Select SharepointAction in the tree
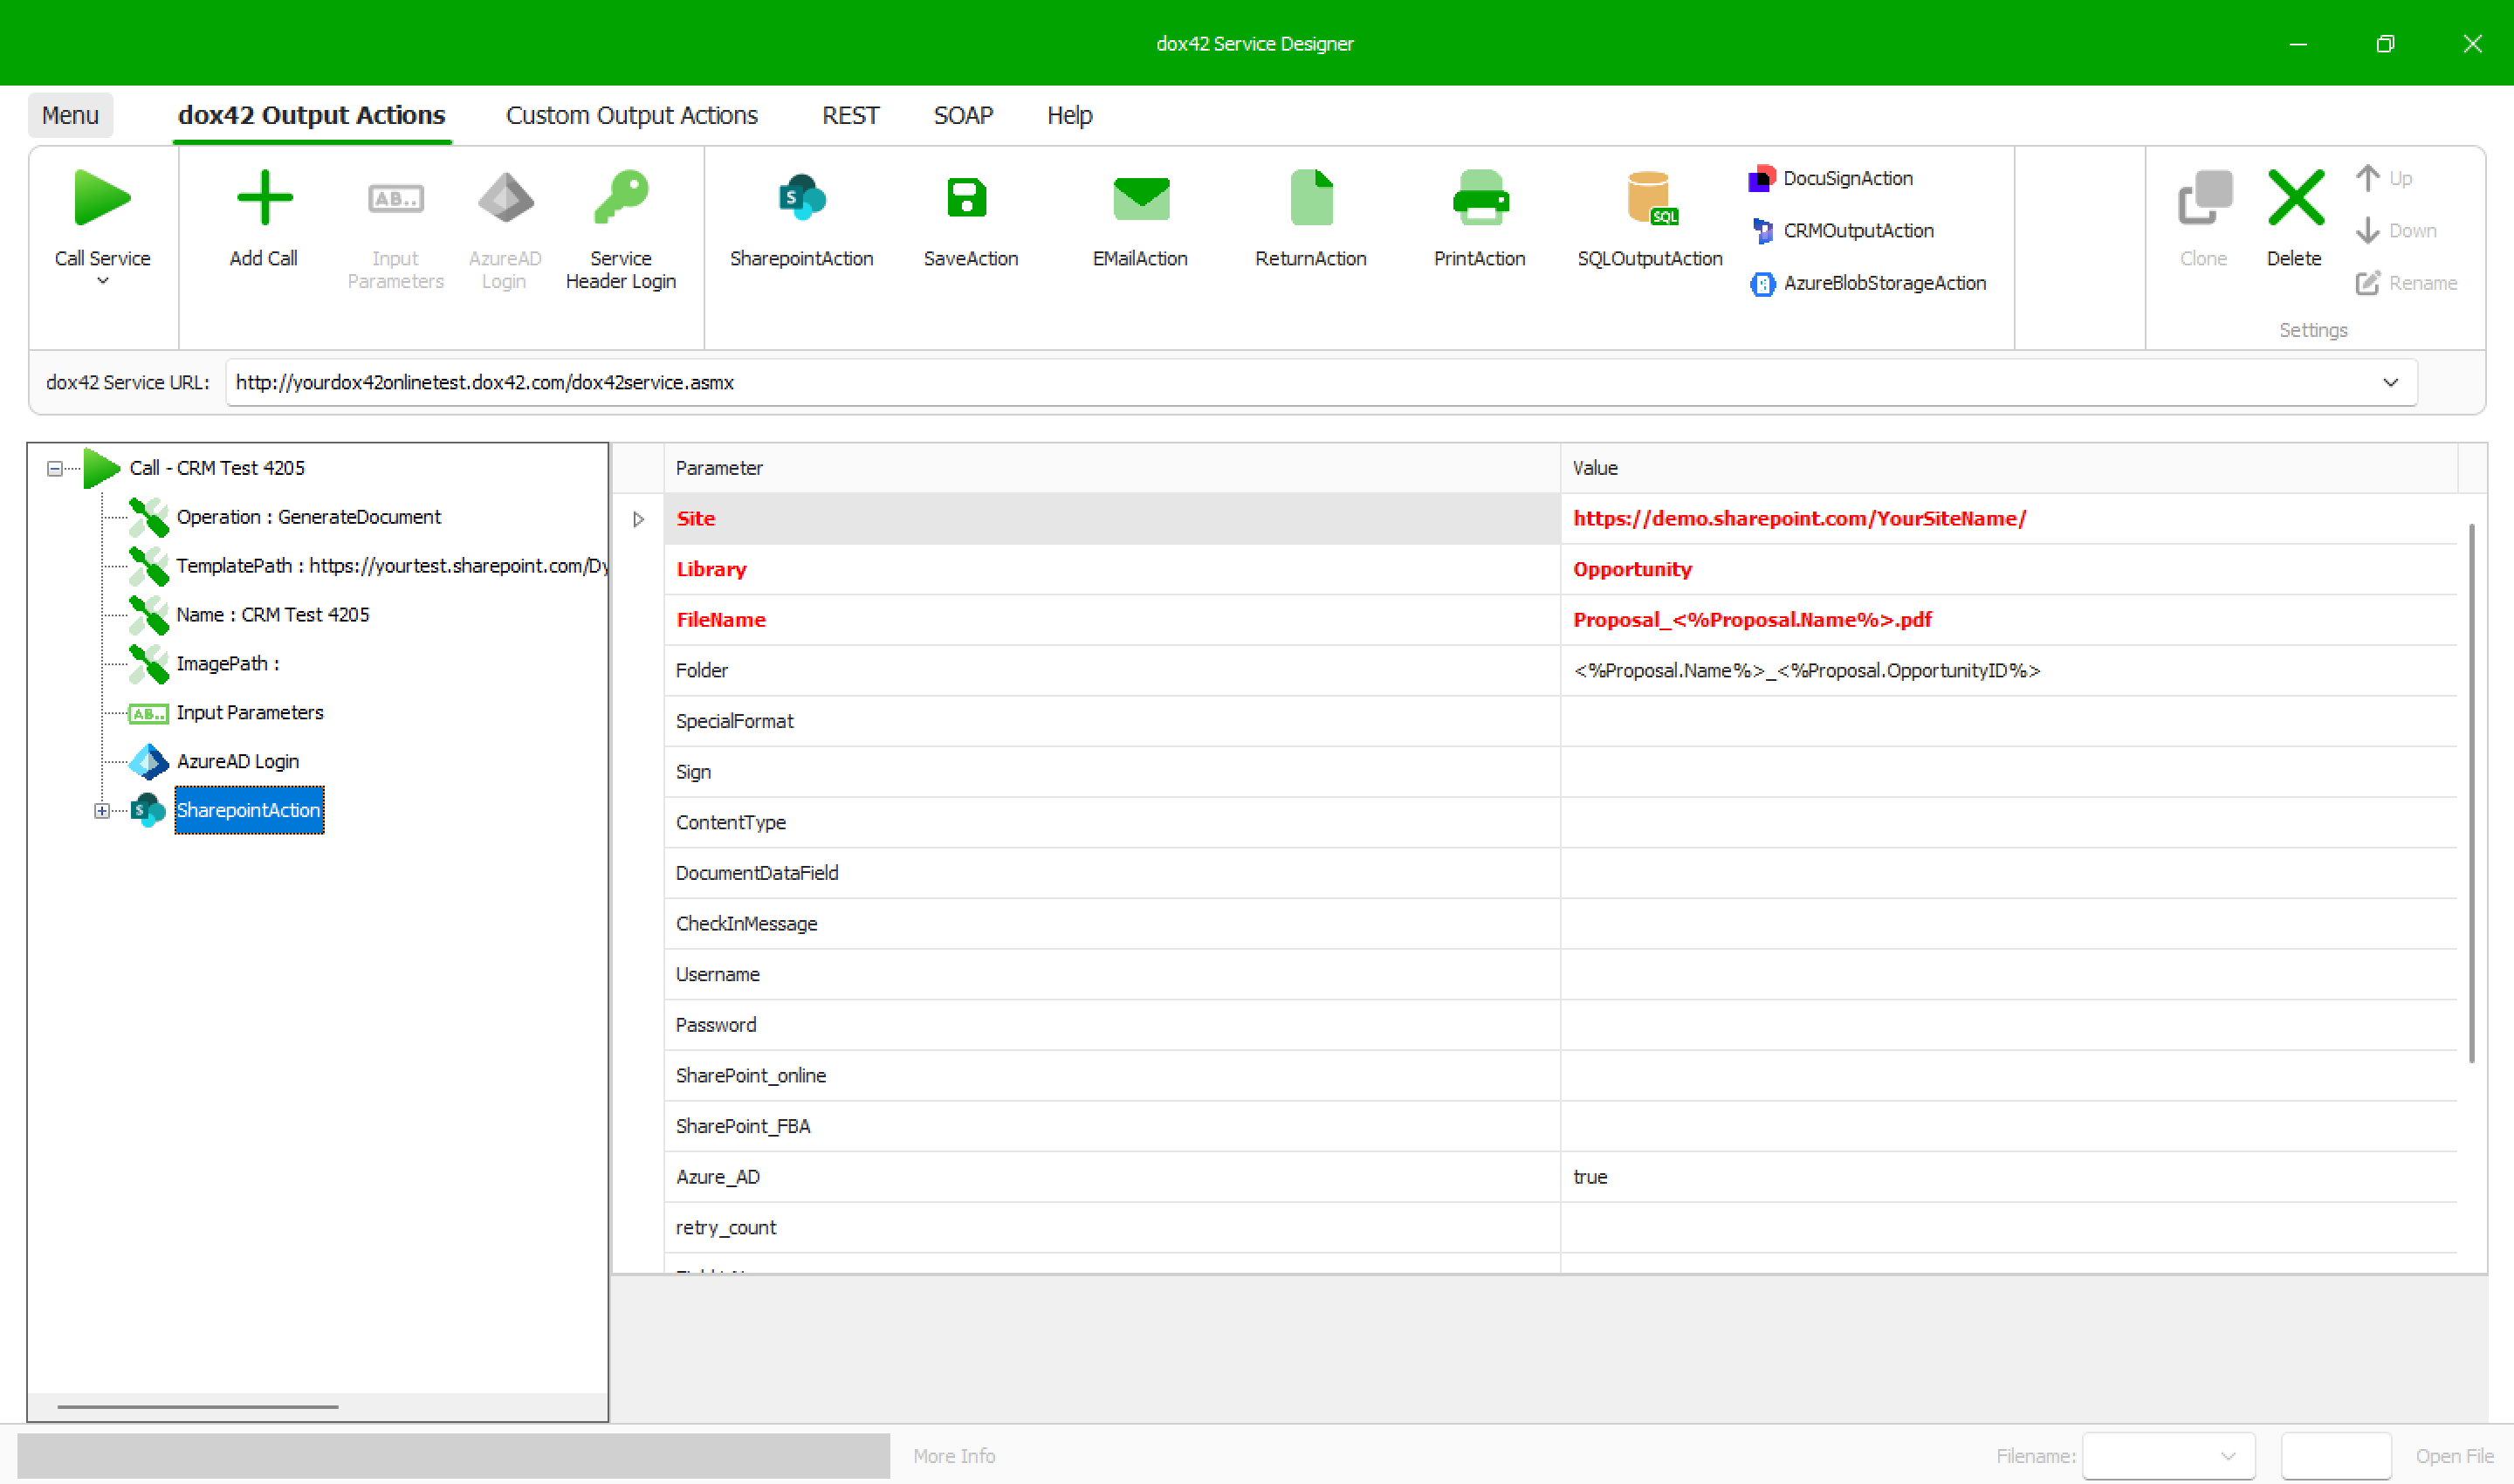The width and height of the screenshot is (2514, 1484). coord(248,810)
